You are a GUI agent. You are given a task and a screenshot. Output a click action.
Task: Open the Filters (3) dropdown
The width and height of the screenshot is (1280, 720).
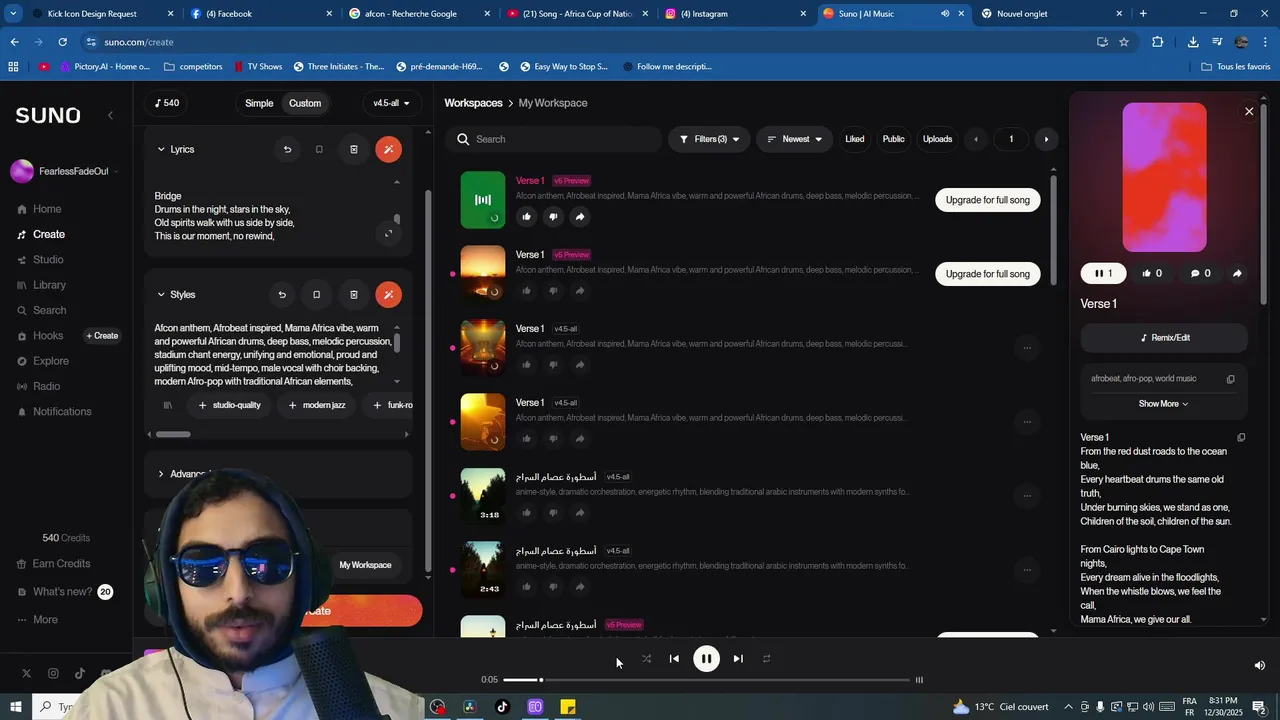tap(709, 139)
